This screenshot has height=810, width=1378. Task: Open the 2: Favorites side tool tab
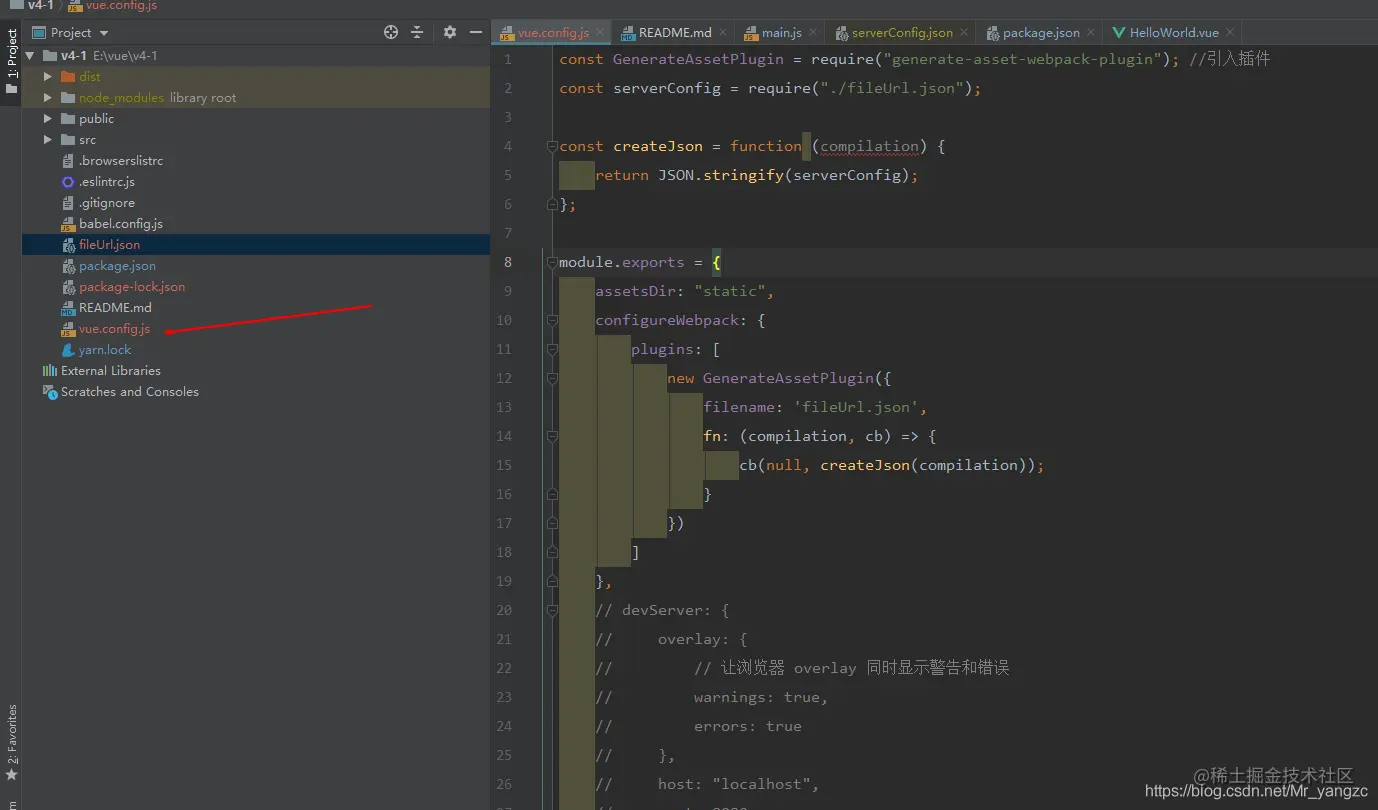(11, 742)
